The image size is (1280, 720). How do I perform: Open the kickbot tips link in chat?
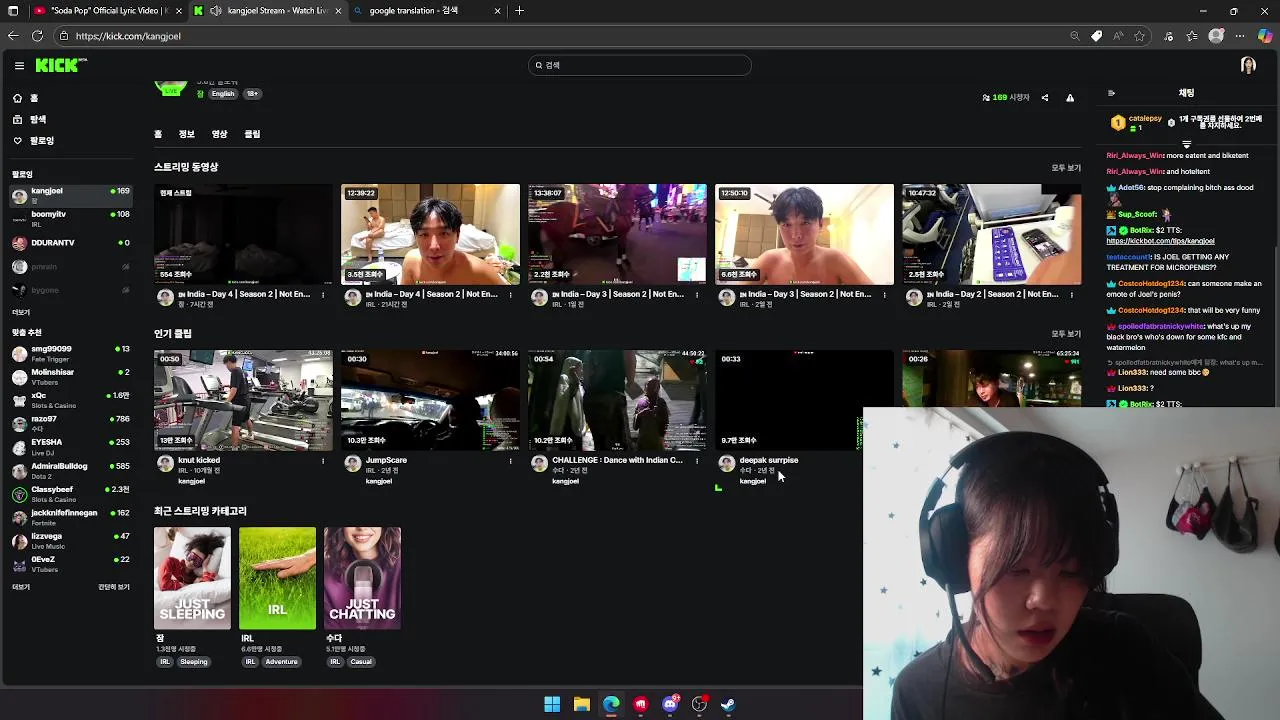[1160, 241]
